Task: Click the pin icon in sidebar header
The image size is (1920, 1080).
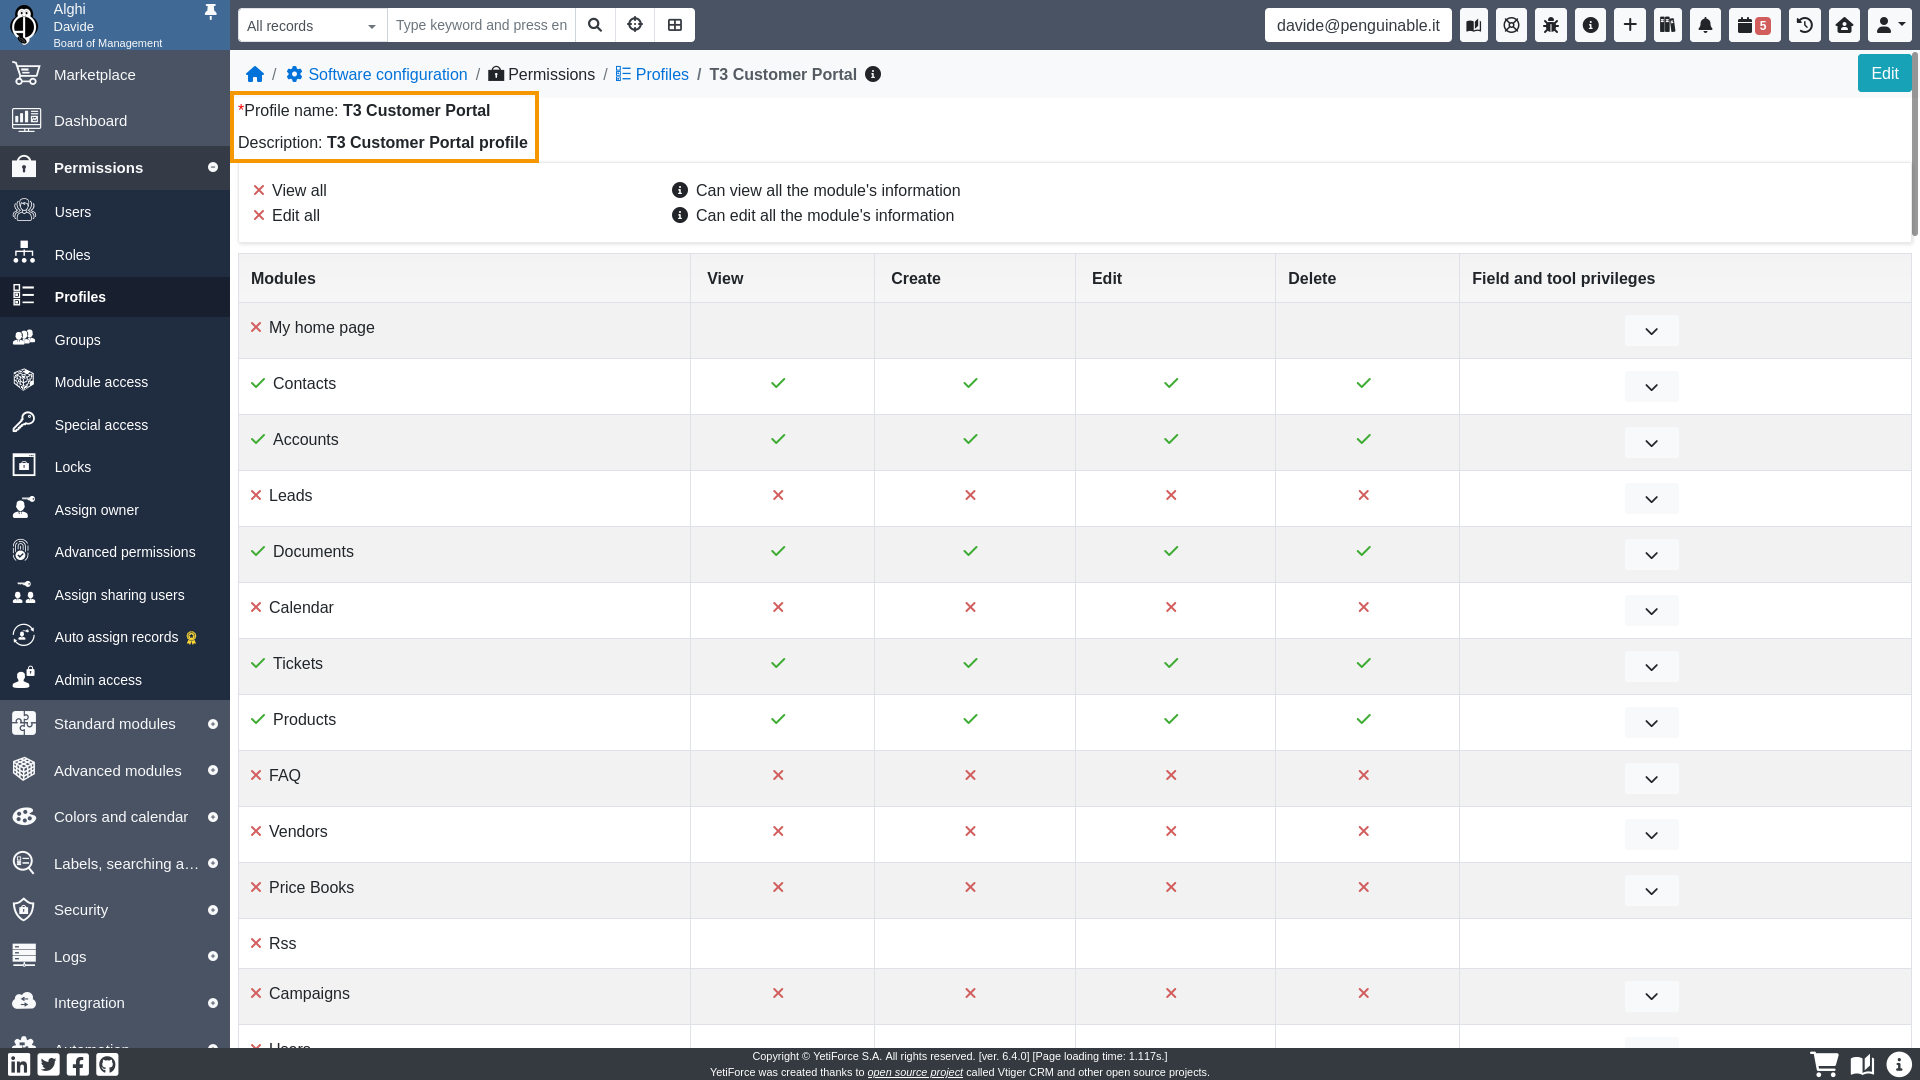Action: [210, 12]
